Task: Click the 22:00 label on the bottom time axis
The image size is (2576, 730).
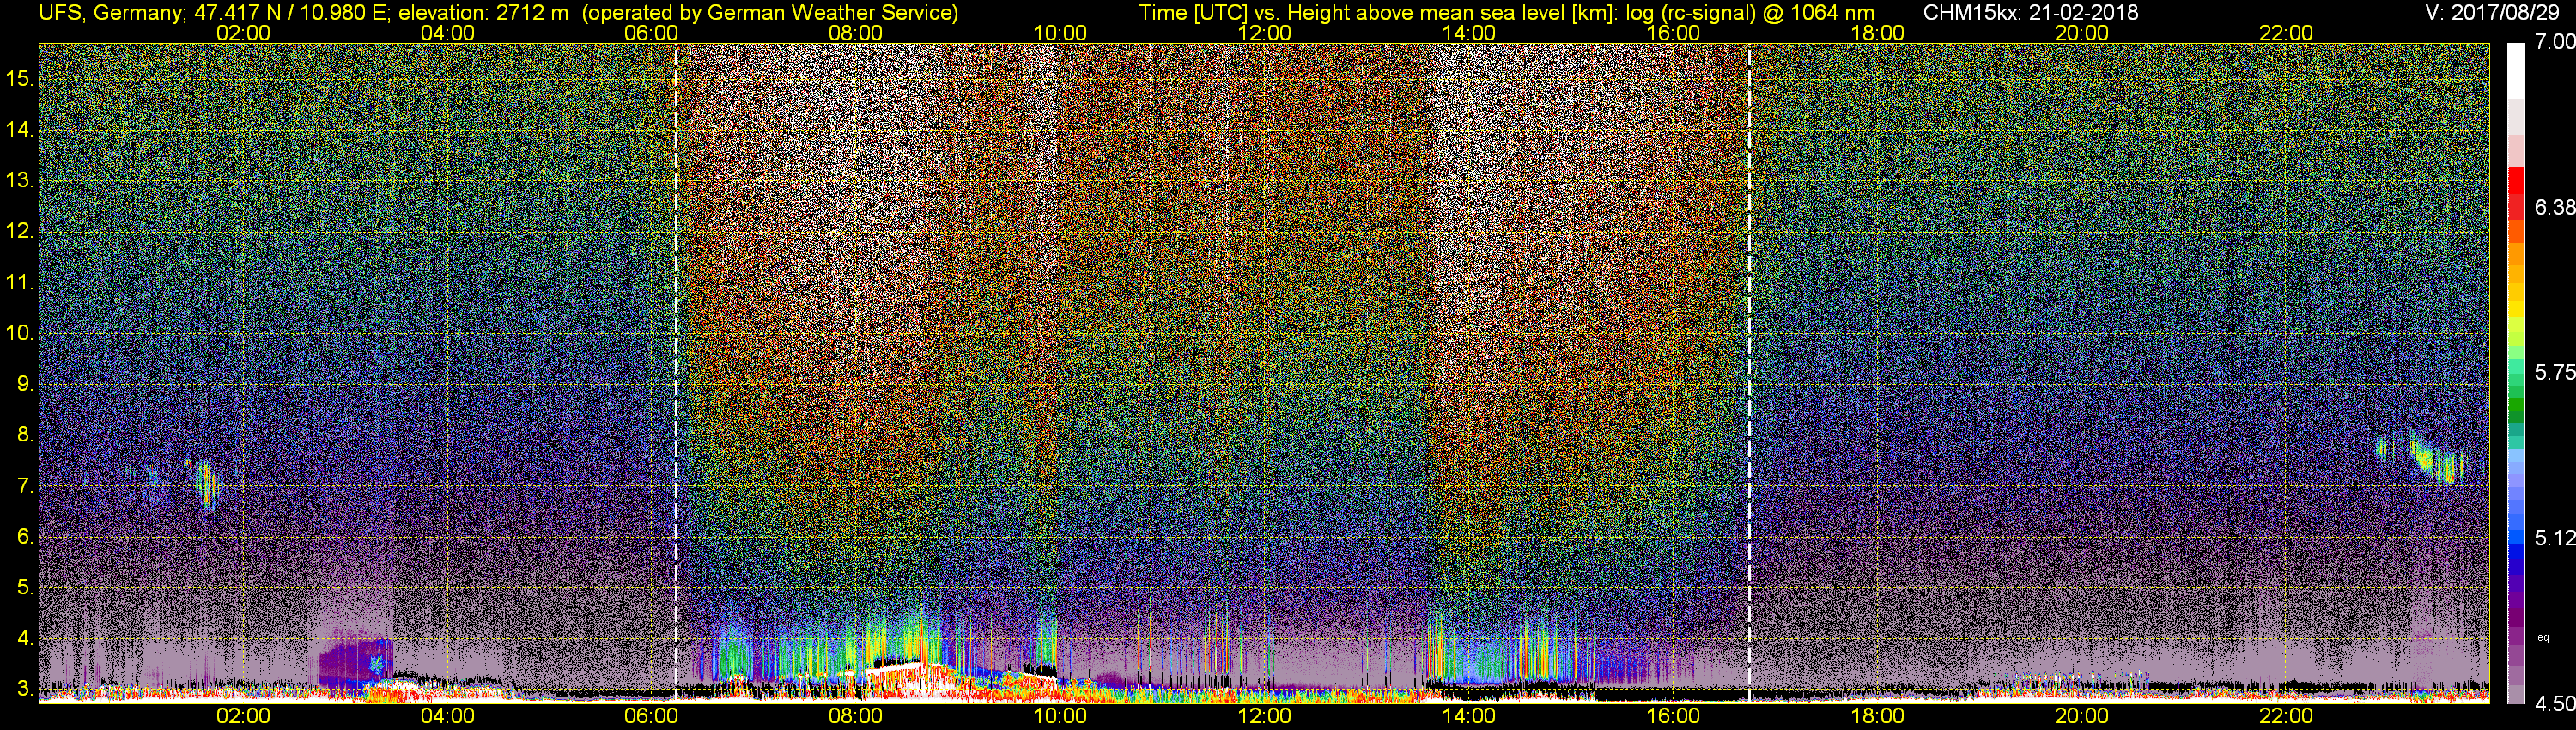Action: click(2286, 716)
